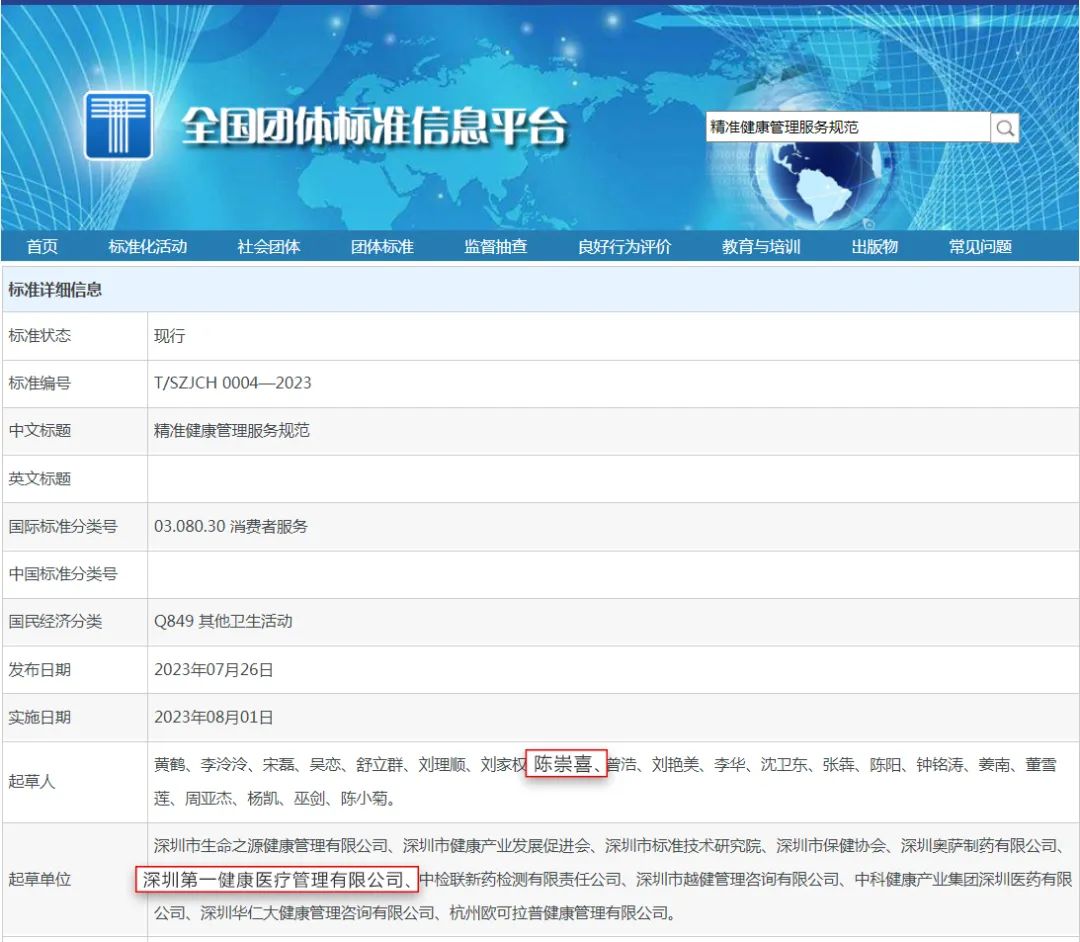
Task: Focus the search box containing 精准健康管理服务规范
Action: point(846,128)
